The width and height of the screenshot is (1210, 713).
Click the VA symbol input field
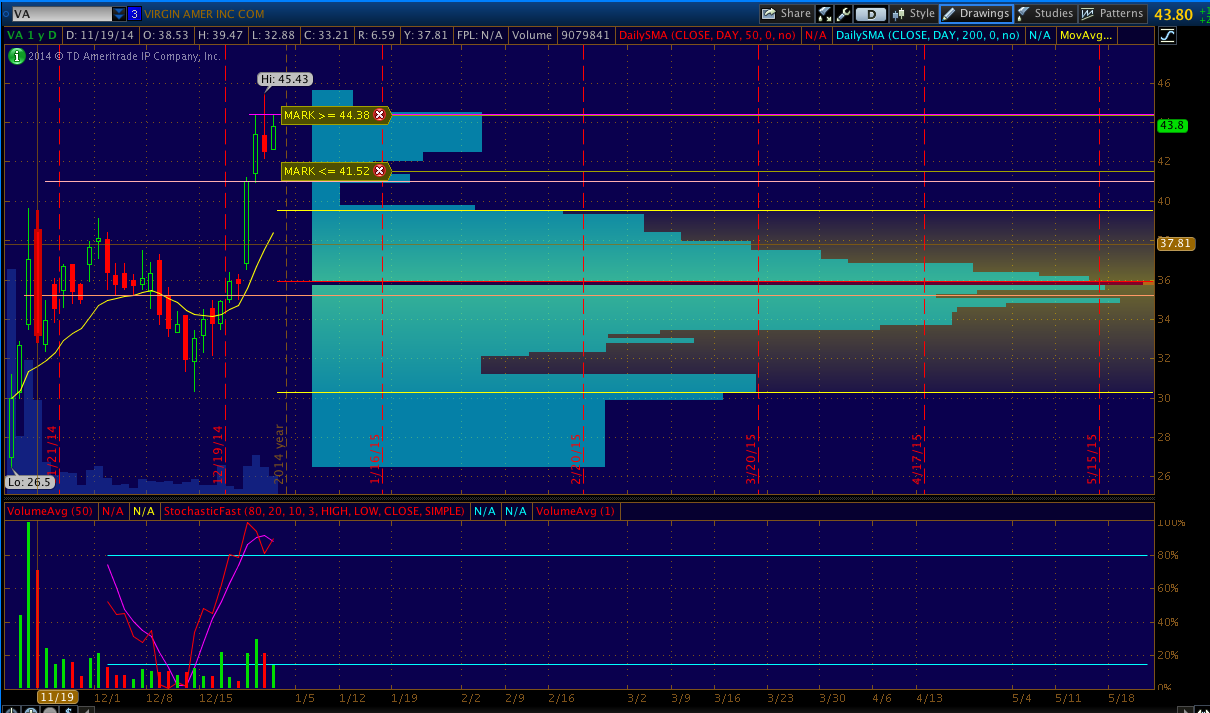58,14
